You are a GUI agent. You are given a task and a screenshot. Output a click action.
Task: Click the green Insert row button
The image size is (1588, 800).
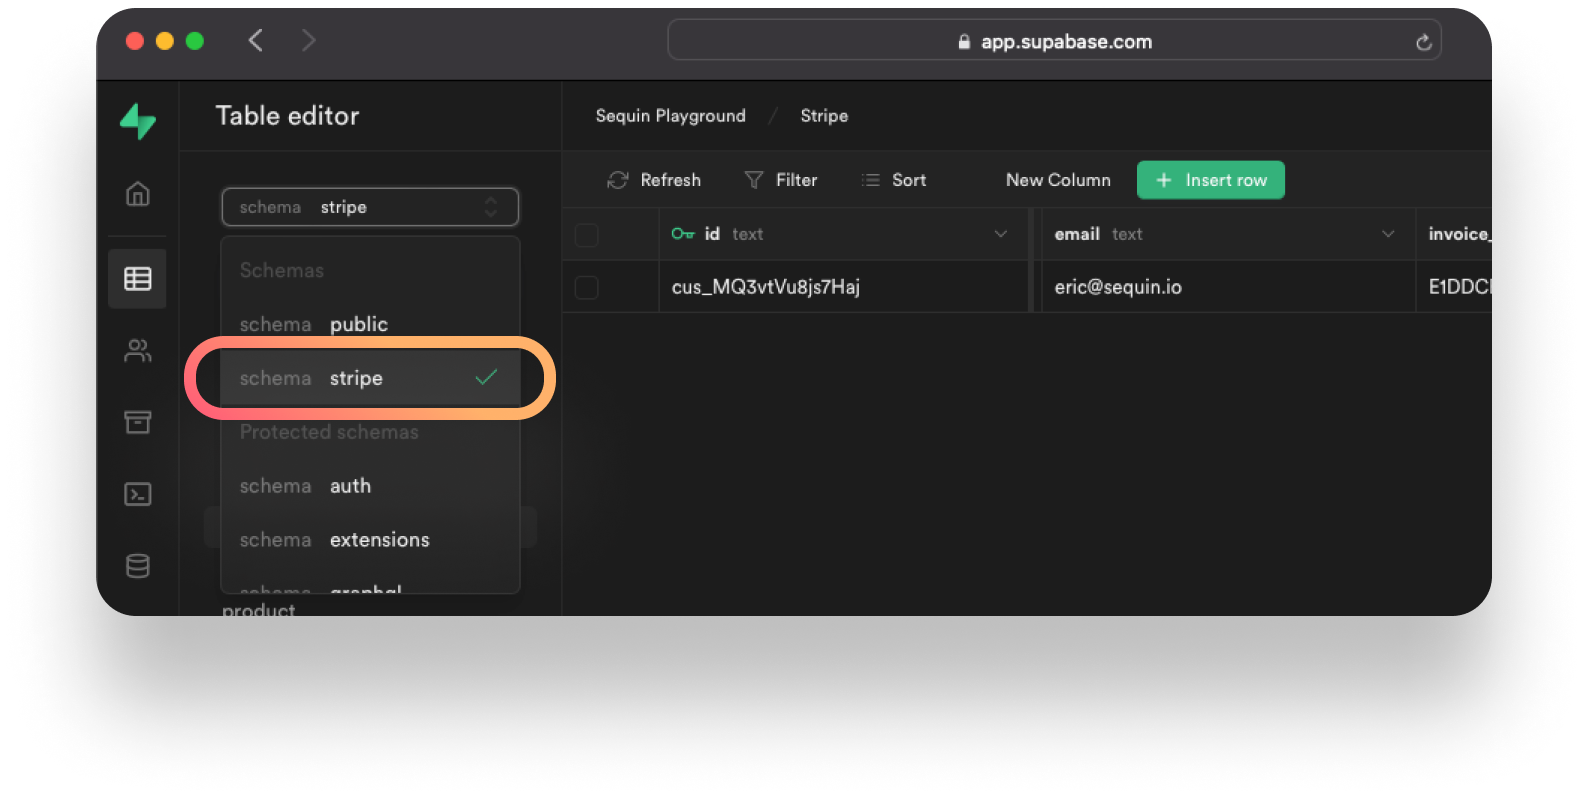pos(1211,180)
